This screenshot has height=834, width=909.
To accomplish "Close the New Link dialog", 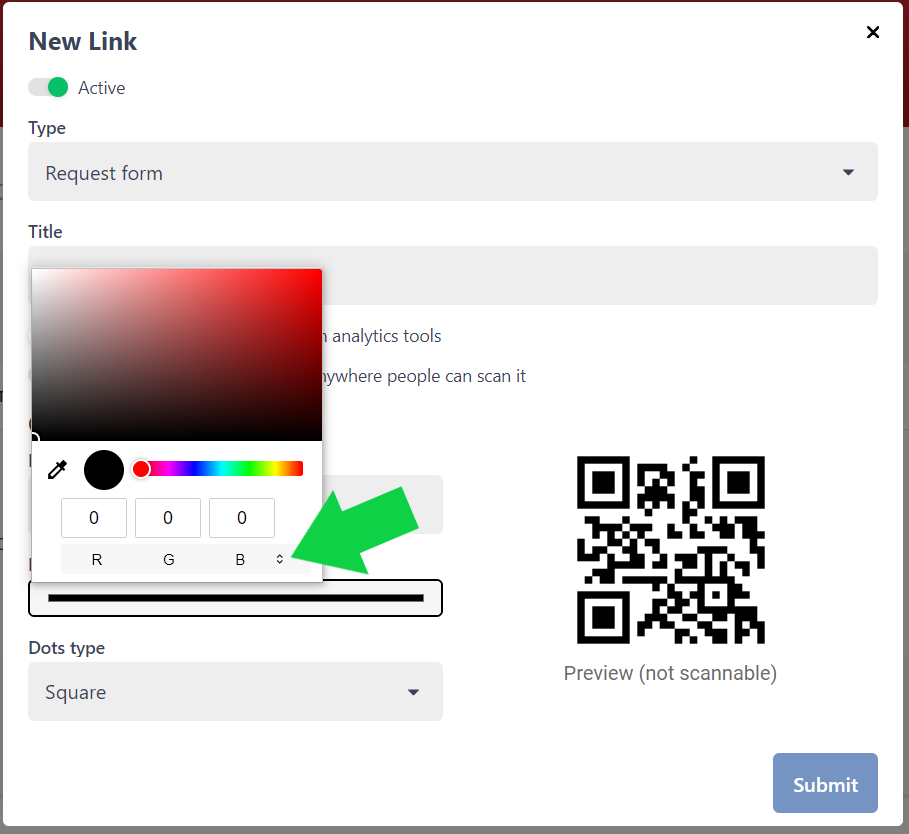I will (872, 32).
